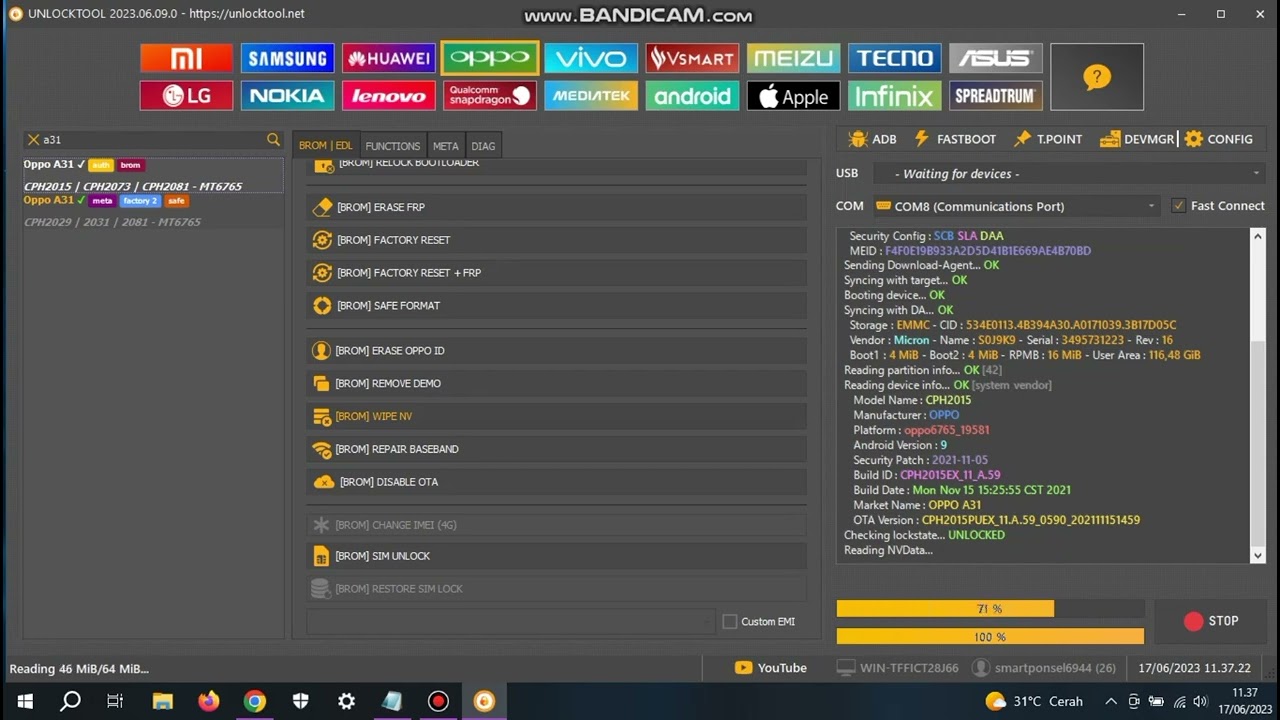The height and width of the screenshot is (720, 1280).
Task: Toggle the Fast Connect checkbox
Action: click(x=1179, y=206)
